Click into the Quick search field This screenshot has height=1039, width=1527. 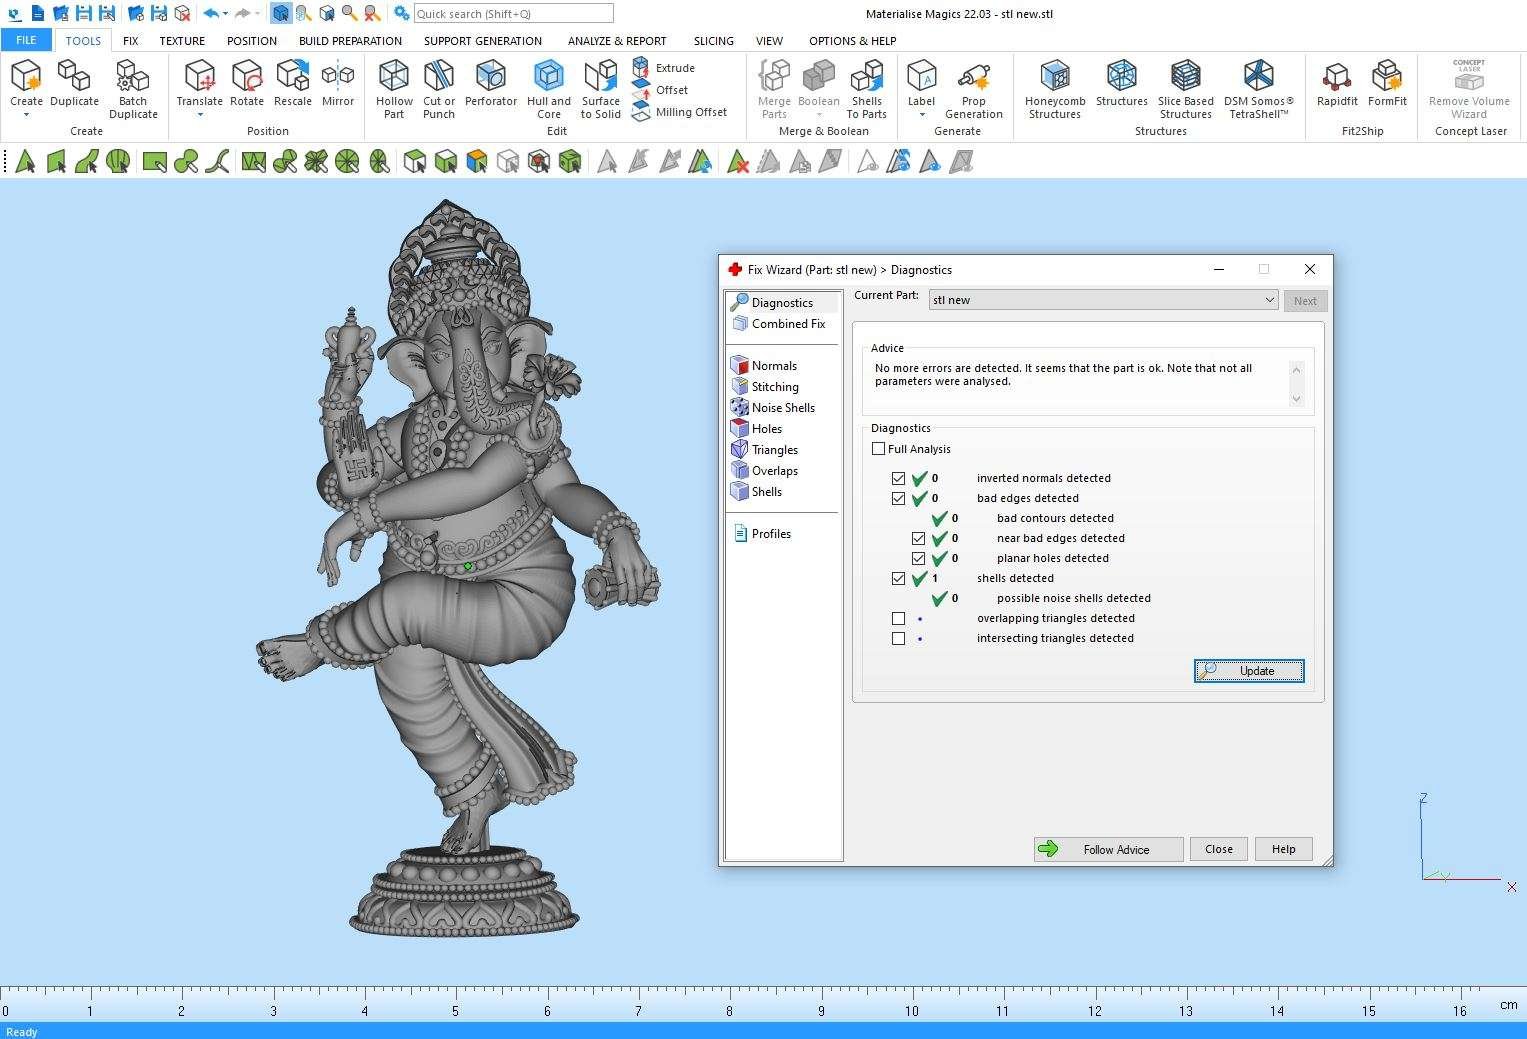click(x=512, y=14)
